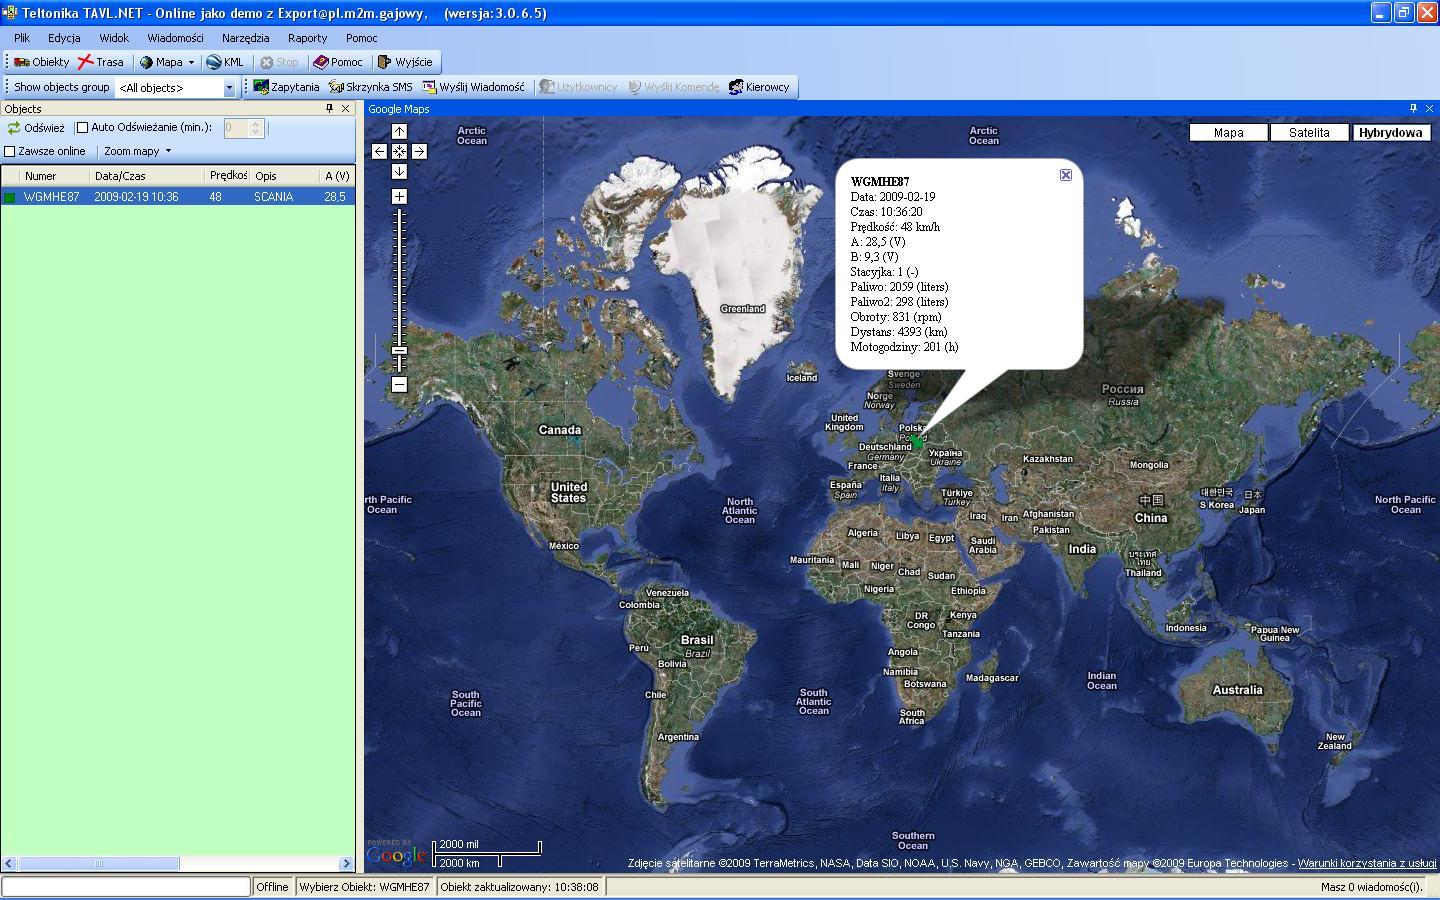Click the Wyślij Komendę button
The image size is (1440, 900).
(673, 87)
